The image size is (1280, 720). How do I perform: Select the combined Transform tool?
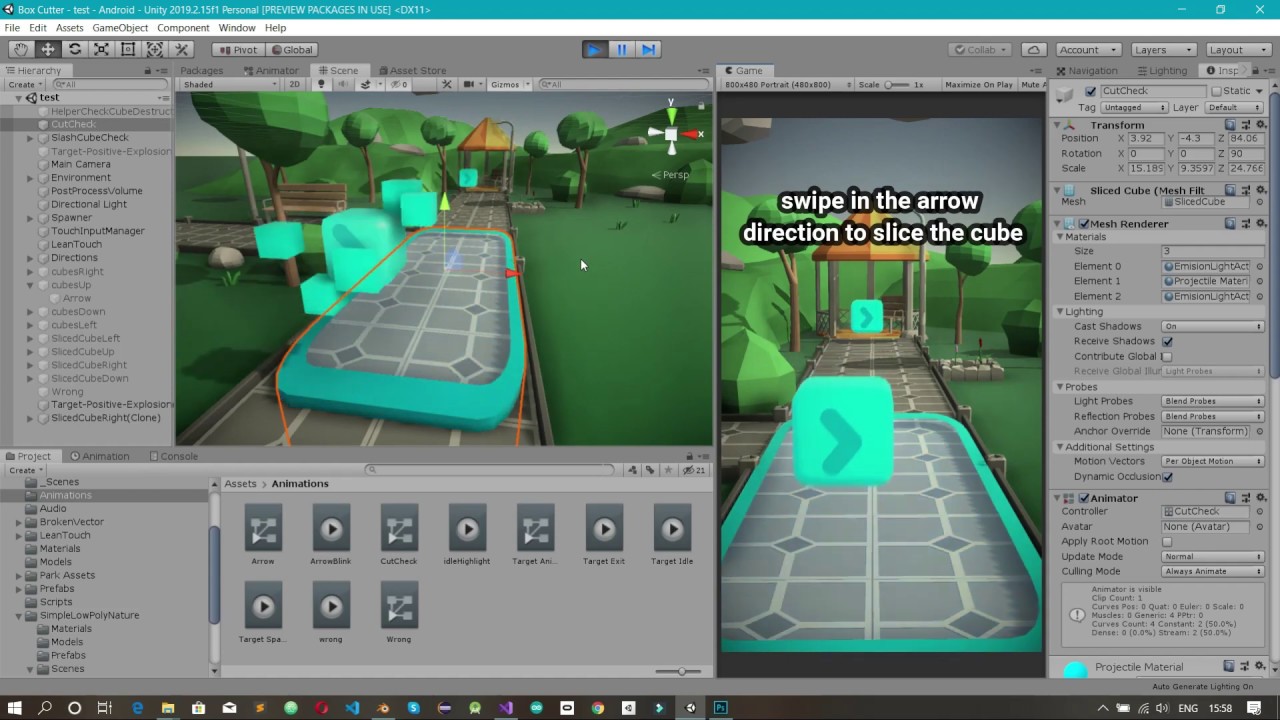click(155, 49)
